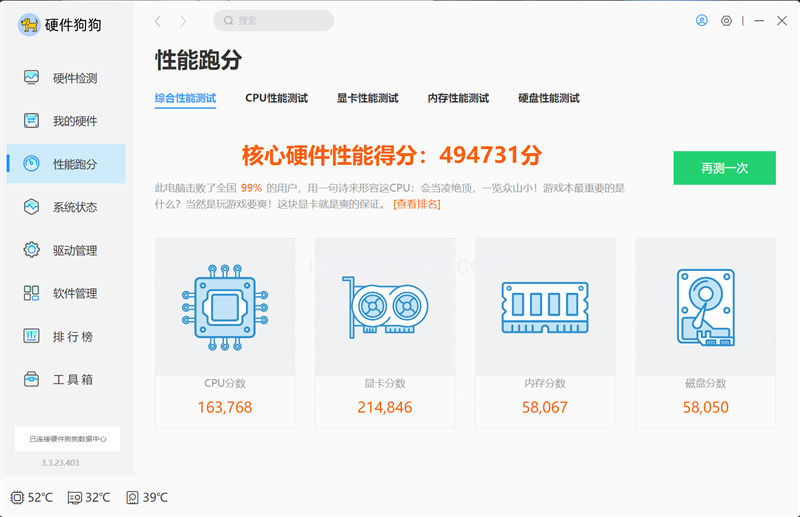The image size is (800, 517).
Task: Select the 硬盘性能测试 tab
Action: 549,98
